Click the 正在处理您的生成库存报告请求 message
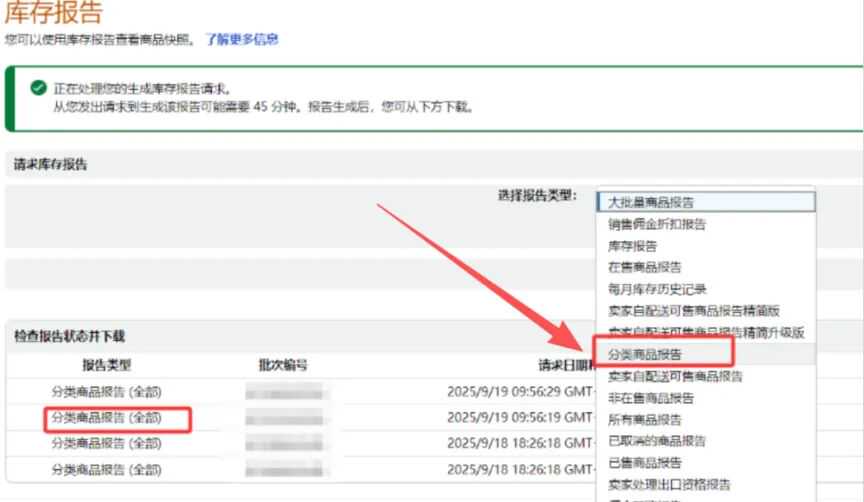This screenshot has height=502, width=864. [142, 88]
